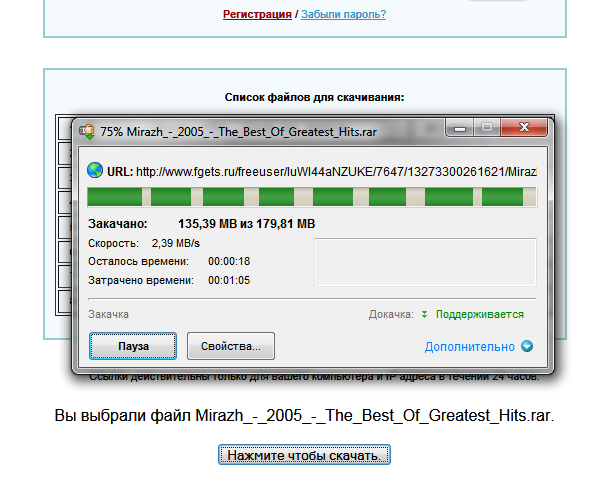This screenshot has width=604, height=495.
Task: Click the Закачано downloaded size label
Action: coord(118,223)
